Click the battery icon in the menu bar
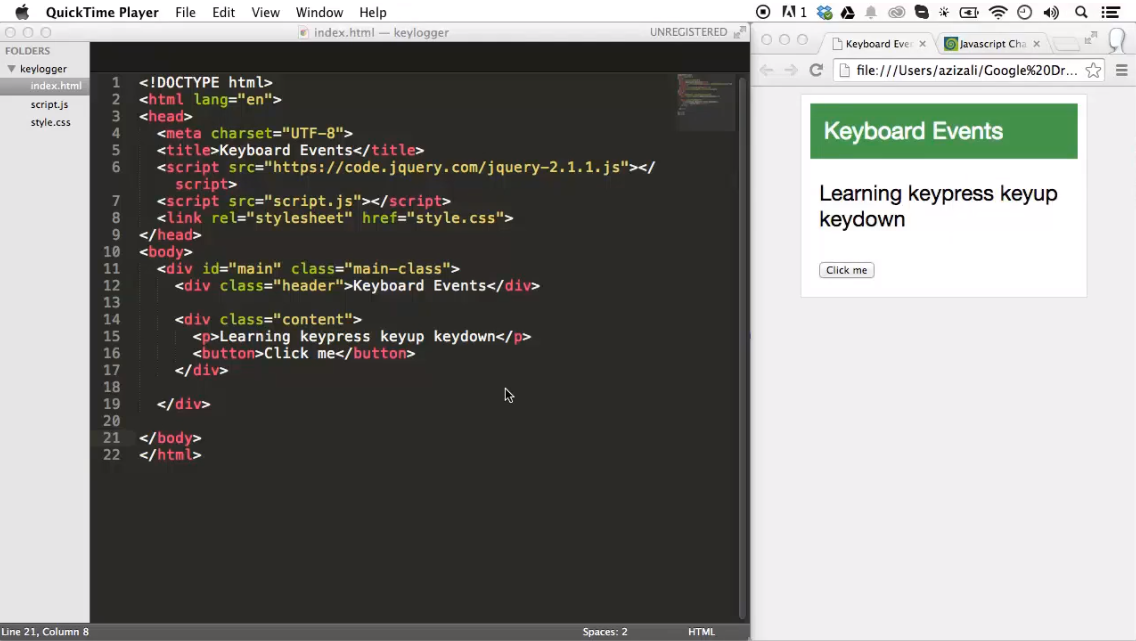This screenshot has width=1136, height=641. [967, 12]
